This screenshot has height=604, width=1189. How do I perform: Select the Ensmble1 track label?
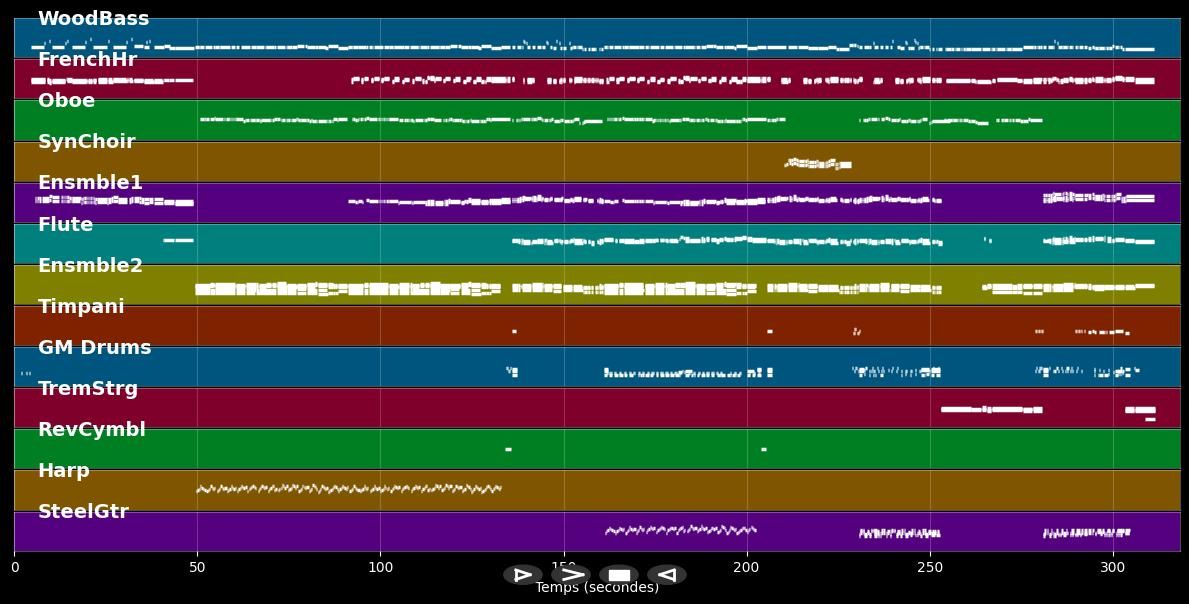pyautogui.click(x=90, y=183)
